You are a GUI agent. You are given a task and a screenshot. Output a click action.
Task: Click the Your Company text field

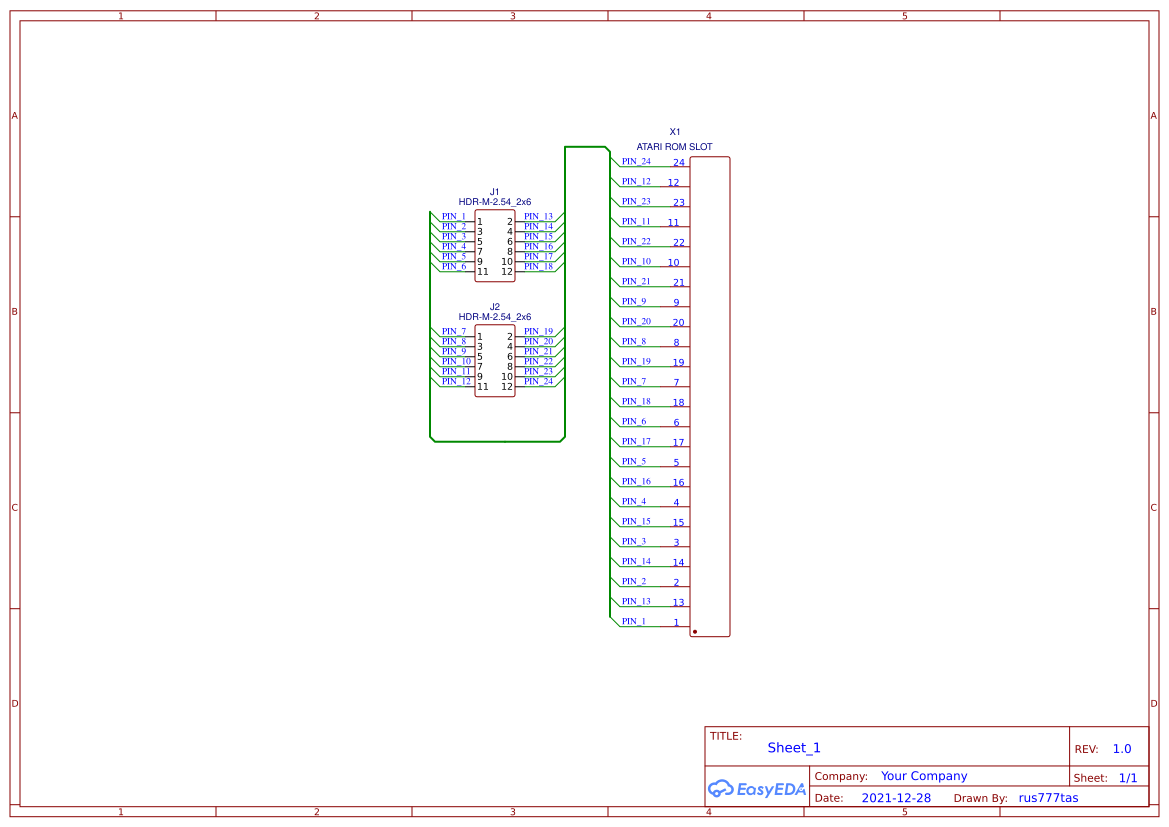[x=923, y=775]
